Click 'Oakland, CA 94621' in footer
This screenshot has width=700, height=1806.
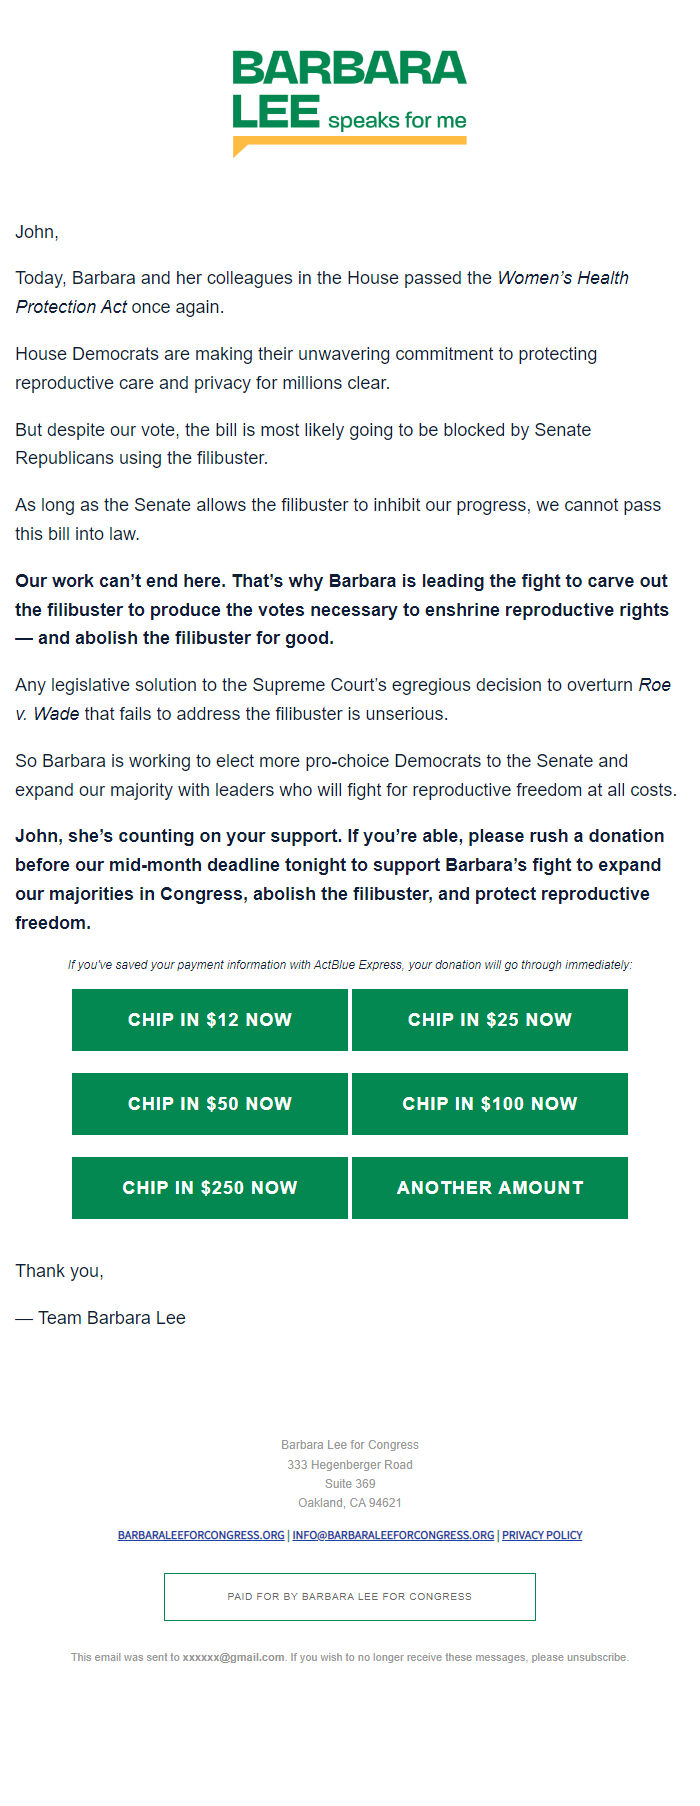pyautogui.click(x=350, y=1502)
